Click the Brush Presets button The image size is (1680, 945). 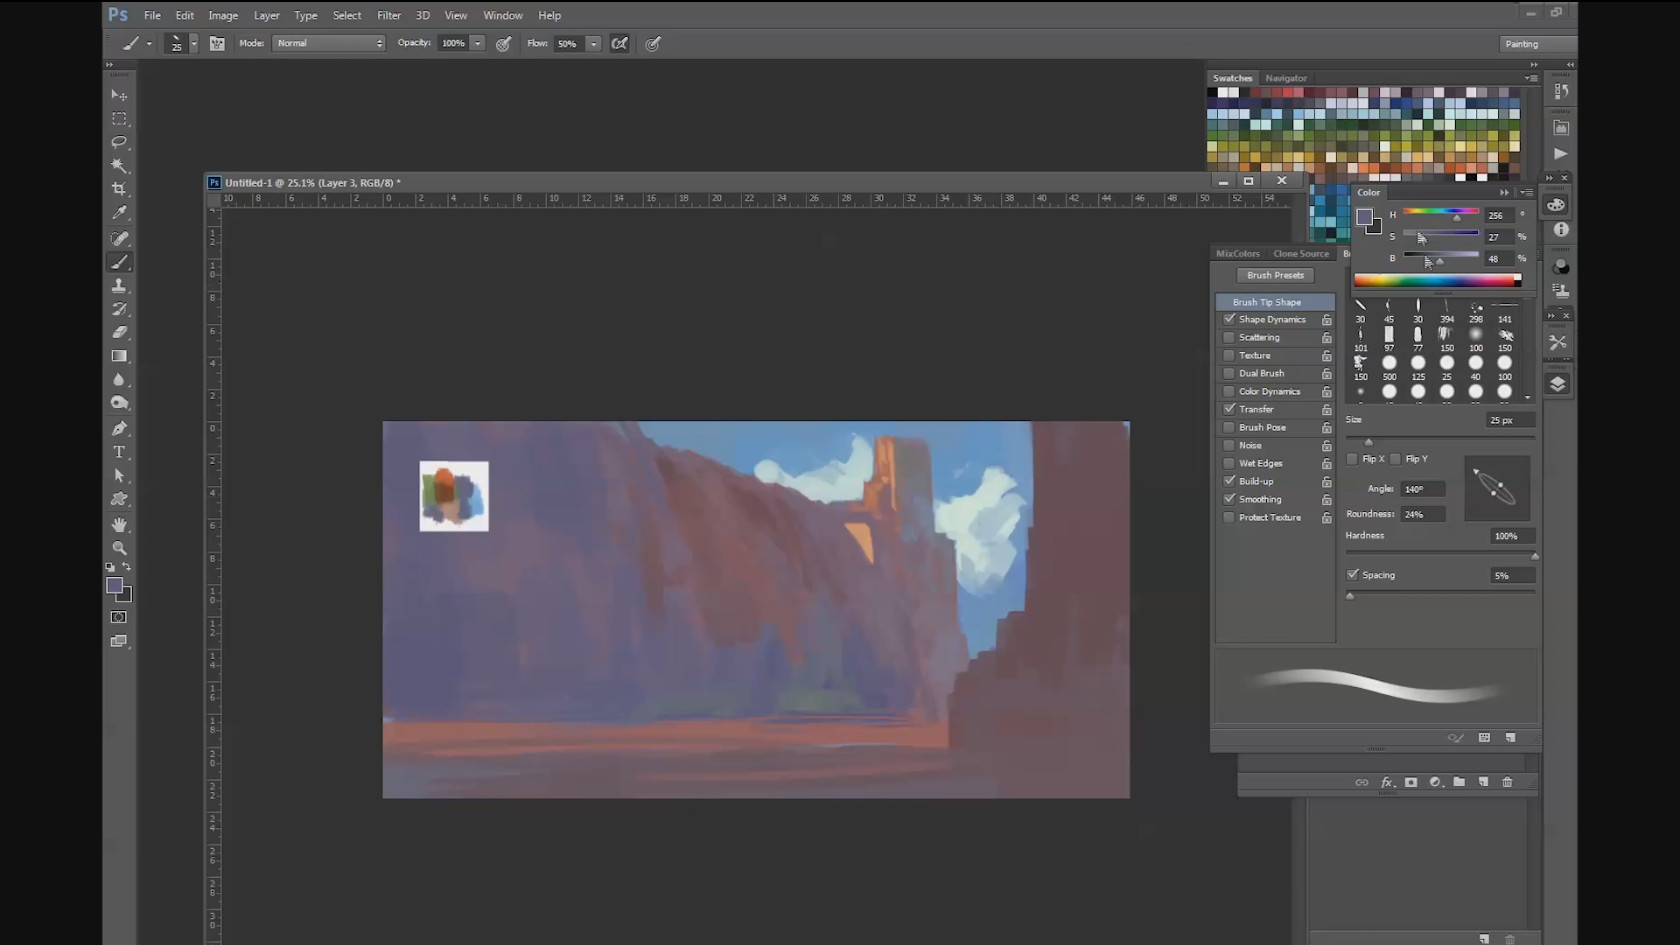pyautogui.click(x=1275, y=275)
